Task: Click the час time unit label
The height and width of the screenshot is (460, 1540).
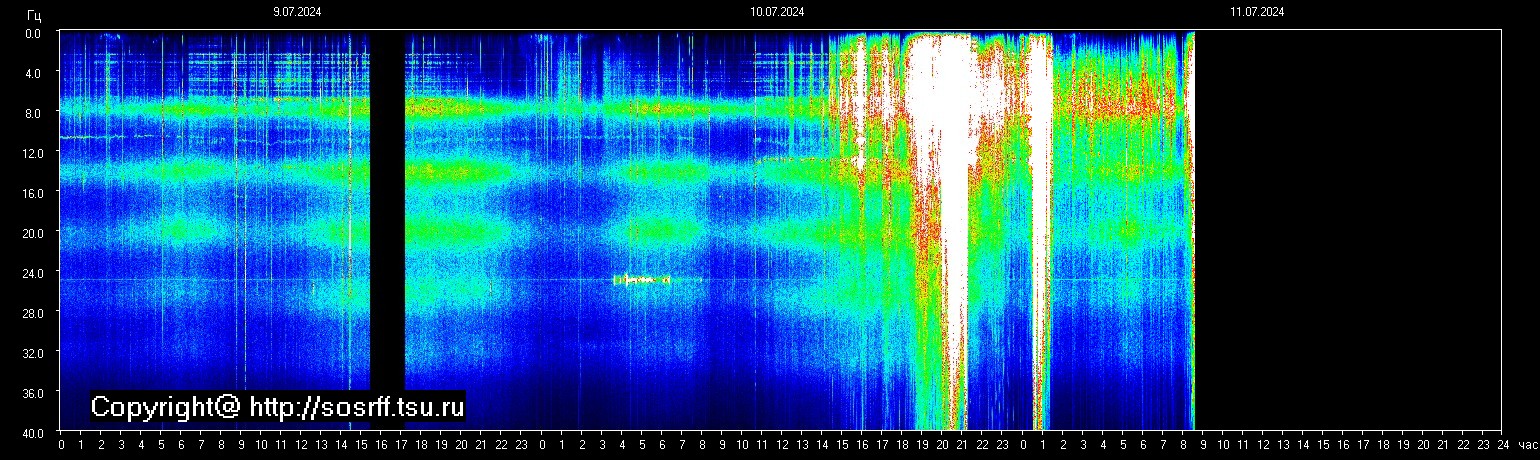Action: pos(1526,445)
